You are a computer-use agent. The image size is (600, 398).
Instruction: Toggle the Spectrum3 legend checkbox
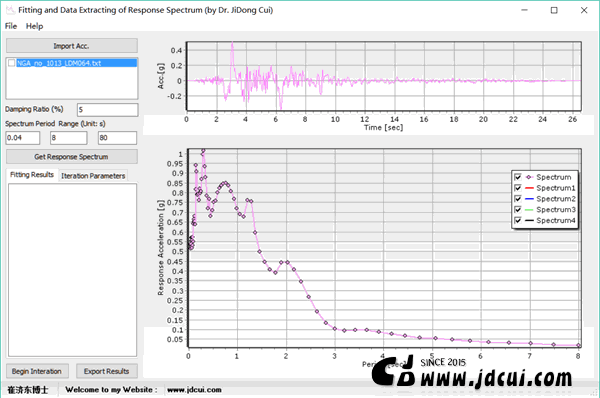point(518,210)
